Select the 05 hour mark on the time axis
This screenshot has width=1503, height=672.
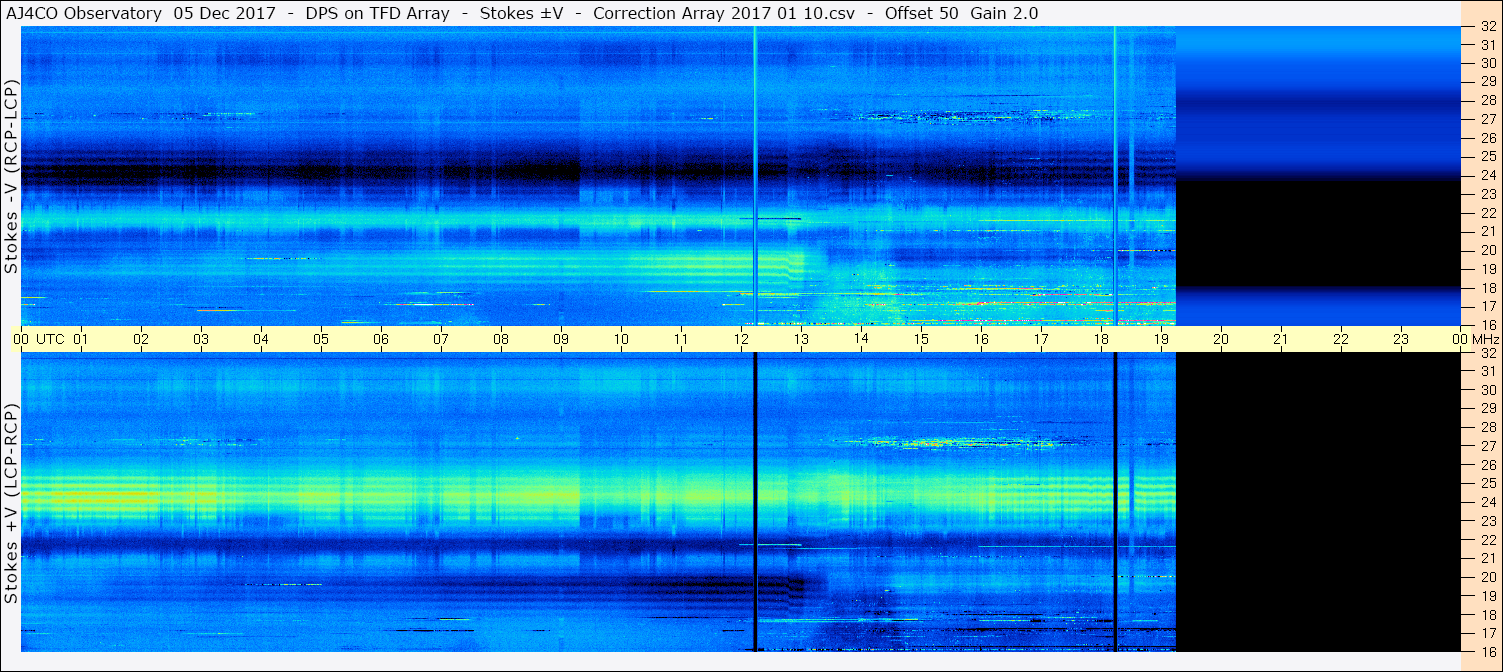(321, 339)
